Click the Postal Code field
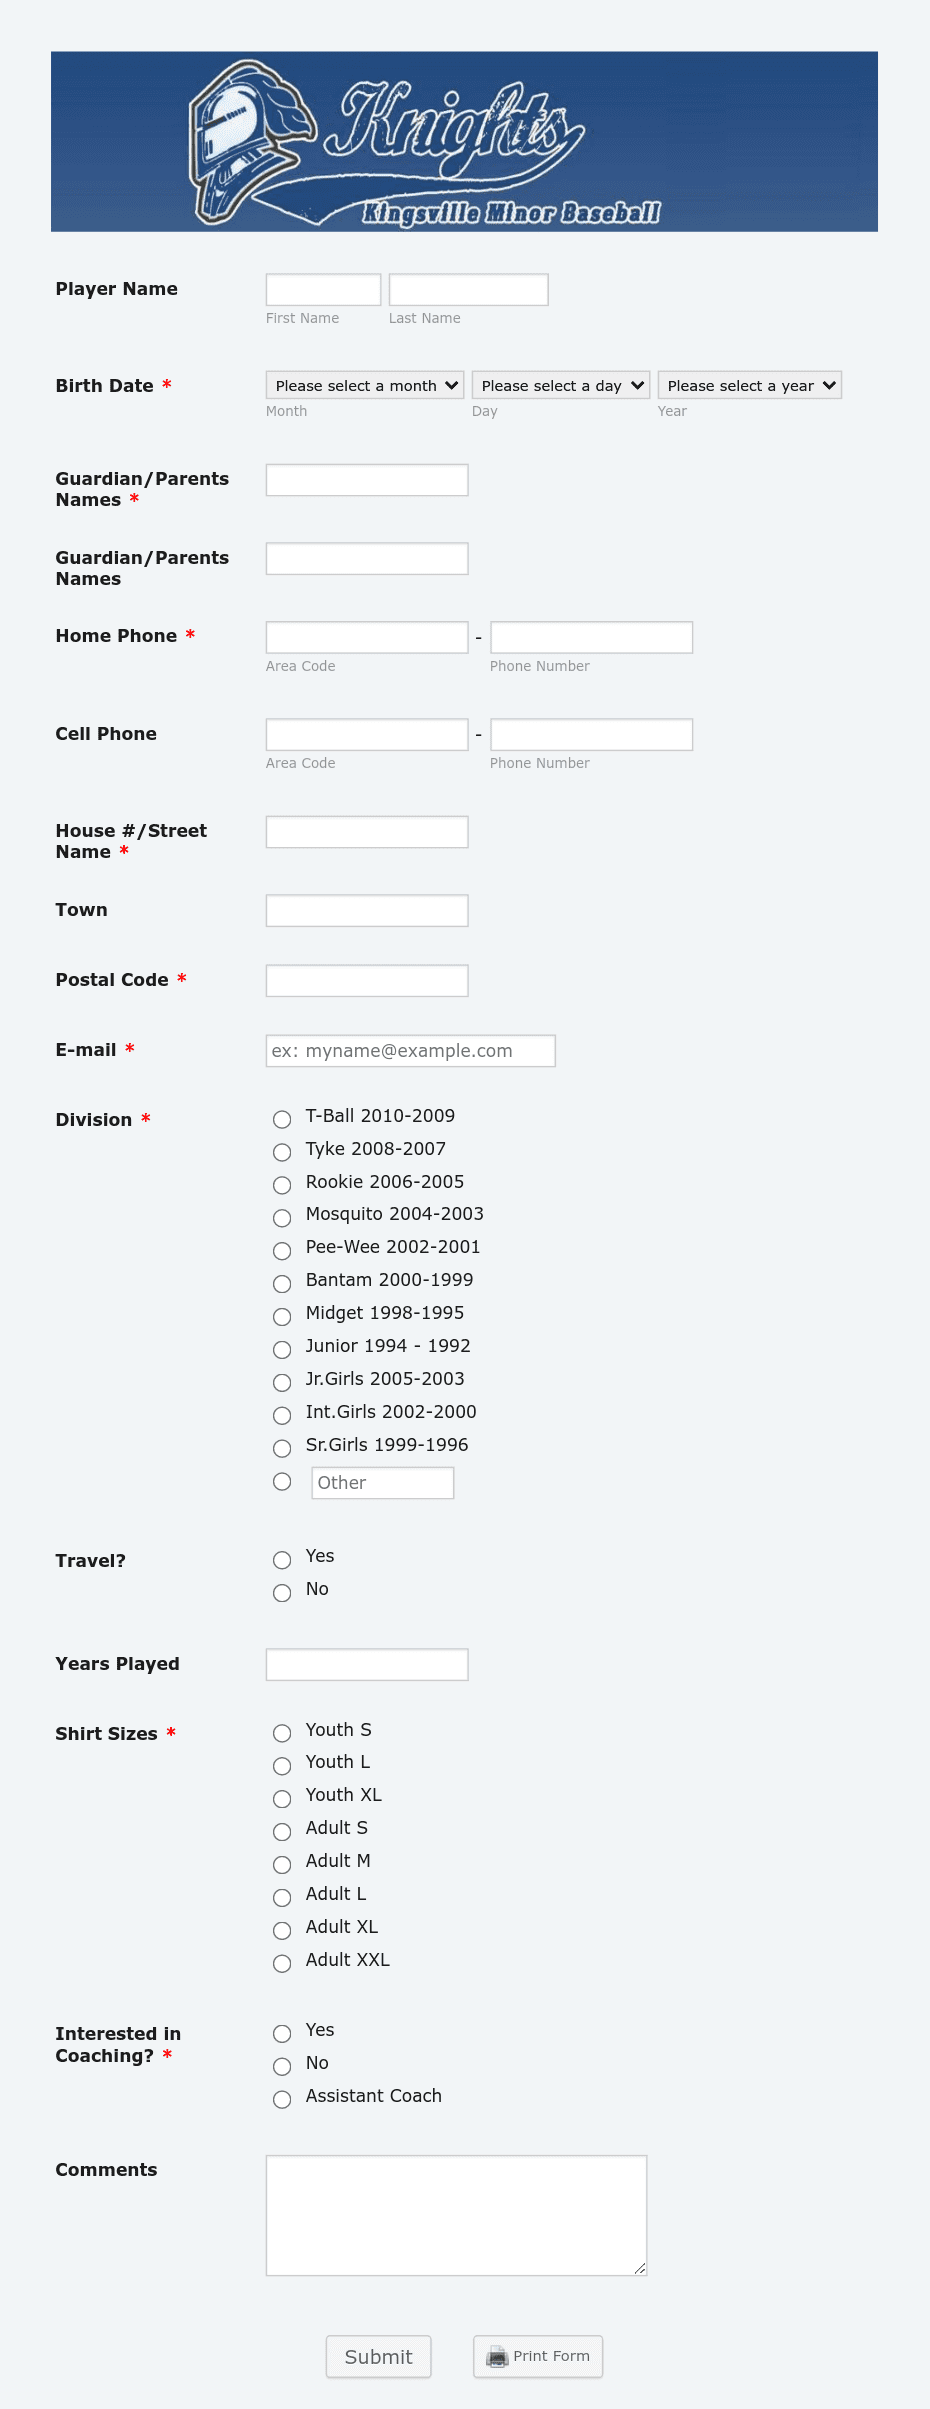The width and height of the screenshot is (930, 2409). pos(367,981)
